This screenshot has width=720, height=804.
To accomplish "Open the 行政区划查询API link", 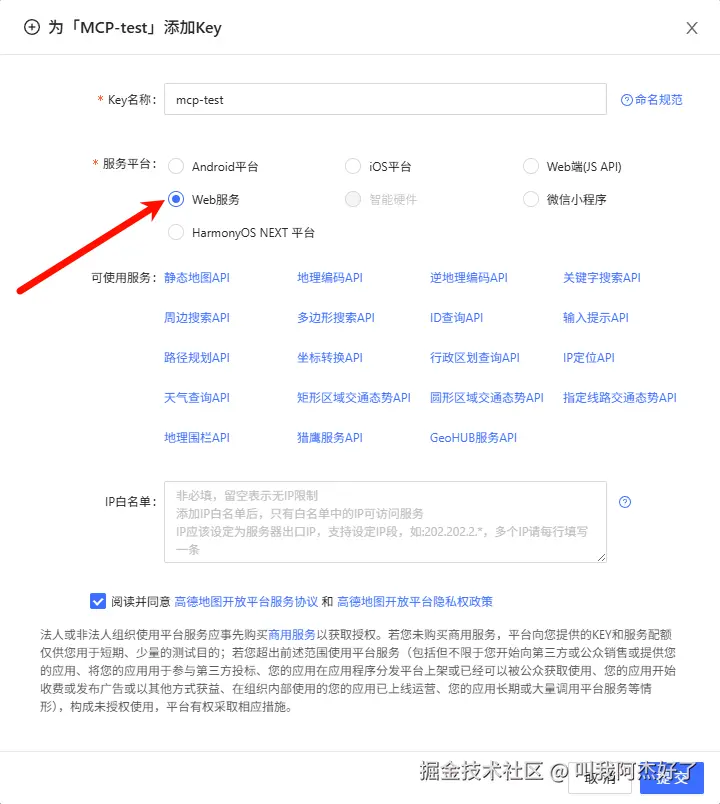I will tap(475, 358).
